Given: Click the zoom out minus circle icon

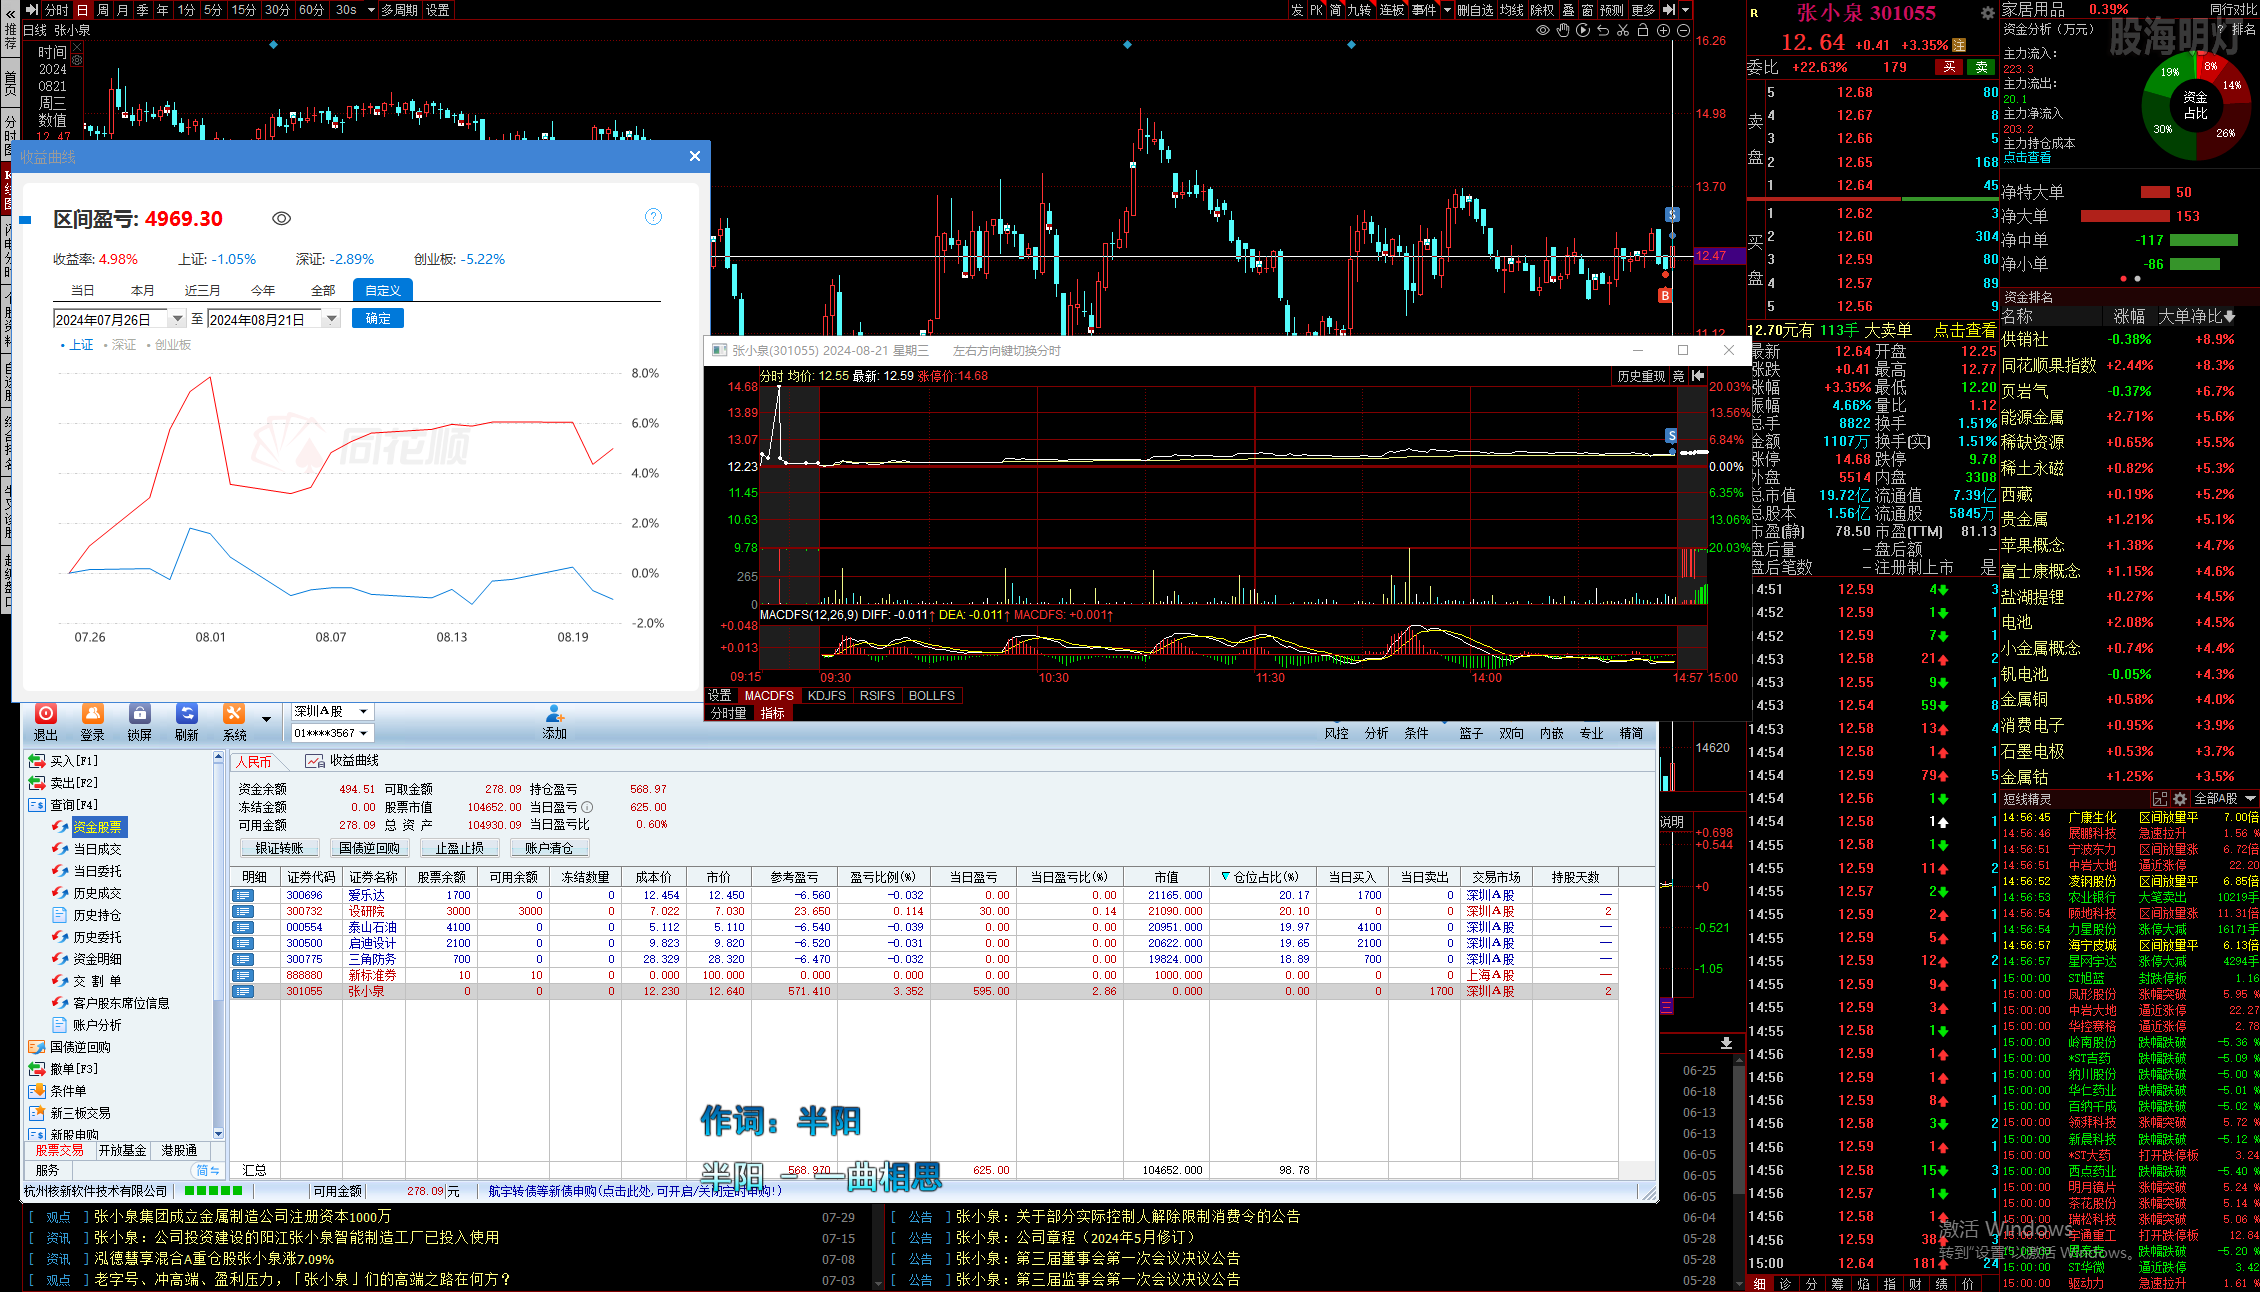Looking at the screenshot, I should (x=1684, y=30).
